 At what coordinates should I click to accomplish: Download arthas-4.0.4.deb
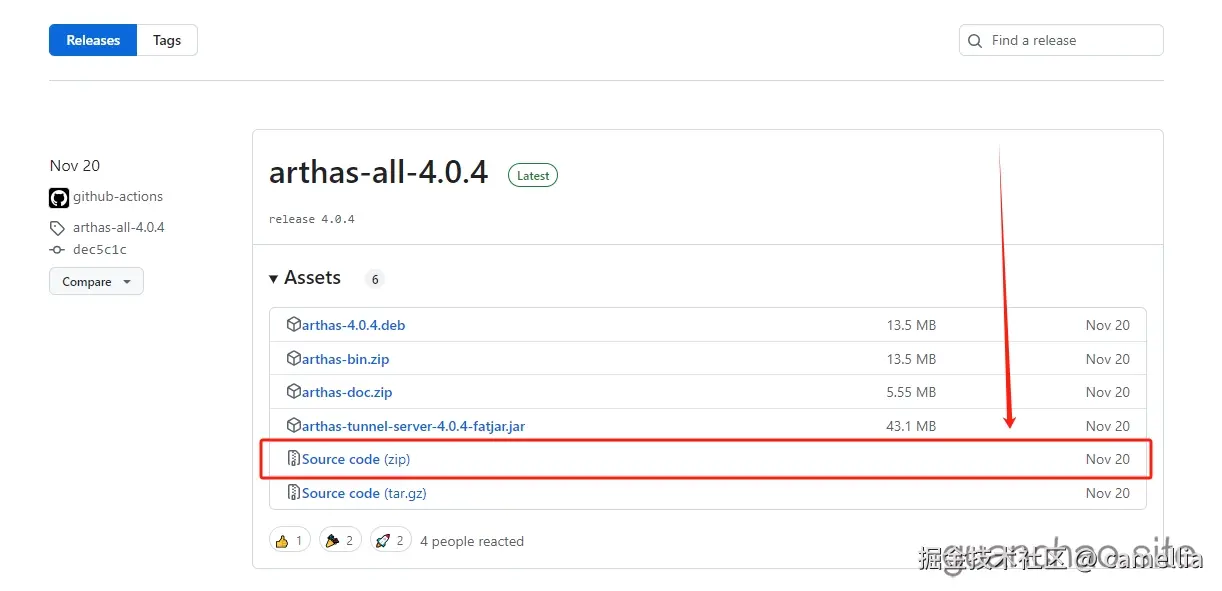353,325
